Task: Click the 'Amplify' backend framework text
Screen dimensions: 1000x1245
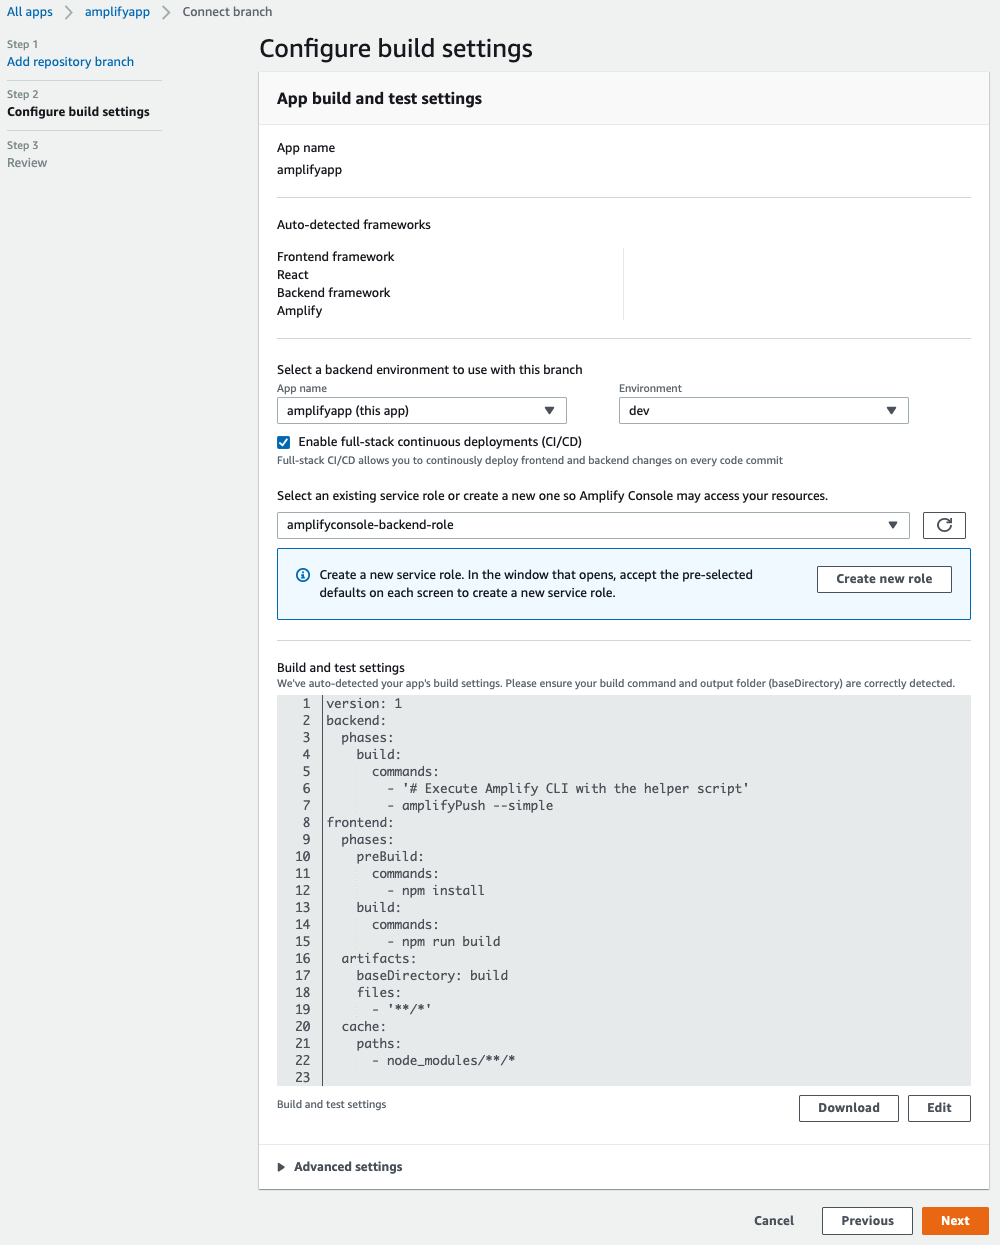Action: [300, 311]
